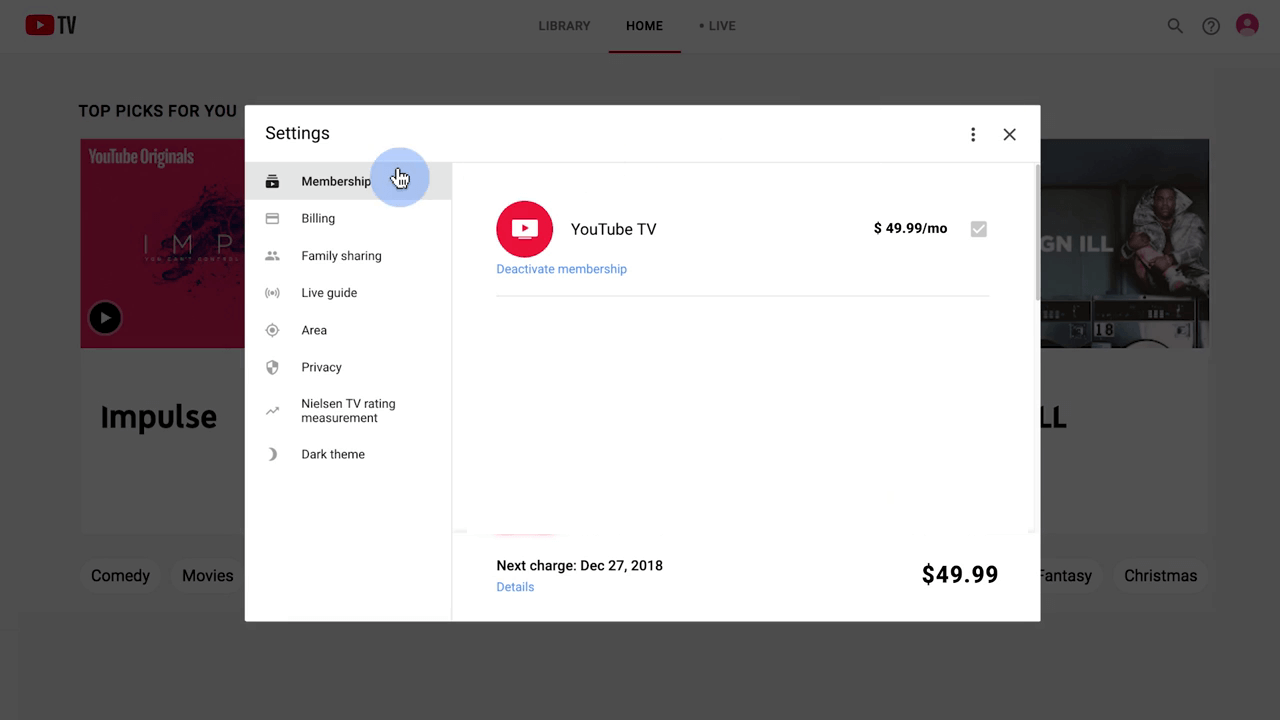
Task: Toggle the YouTube TV membership checkbox
Action: point(979,229)
